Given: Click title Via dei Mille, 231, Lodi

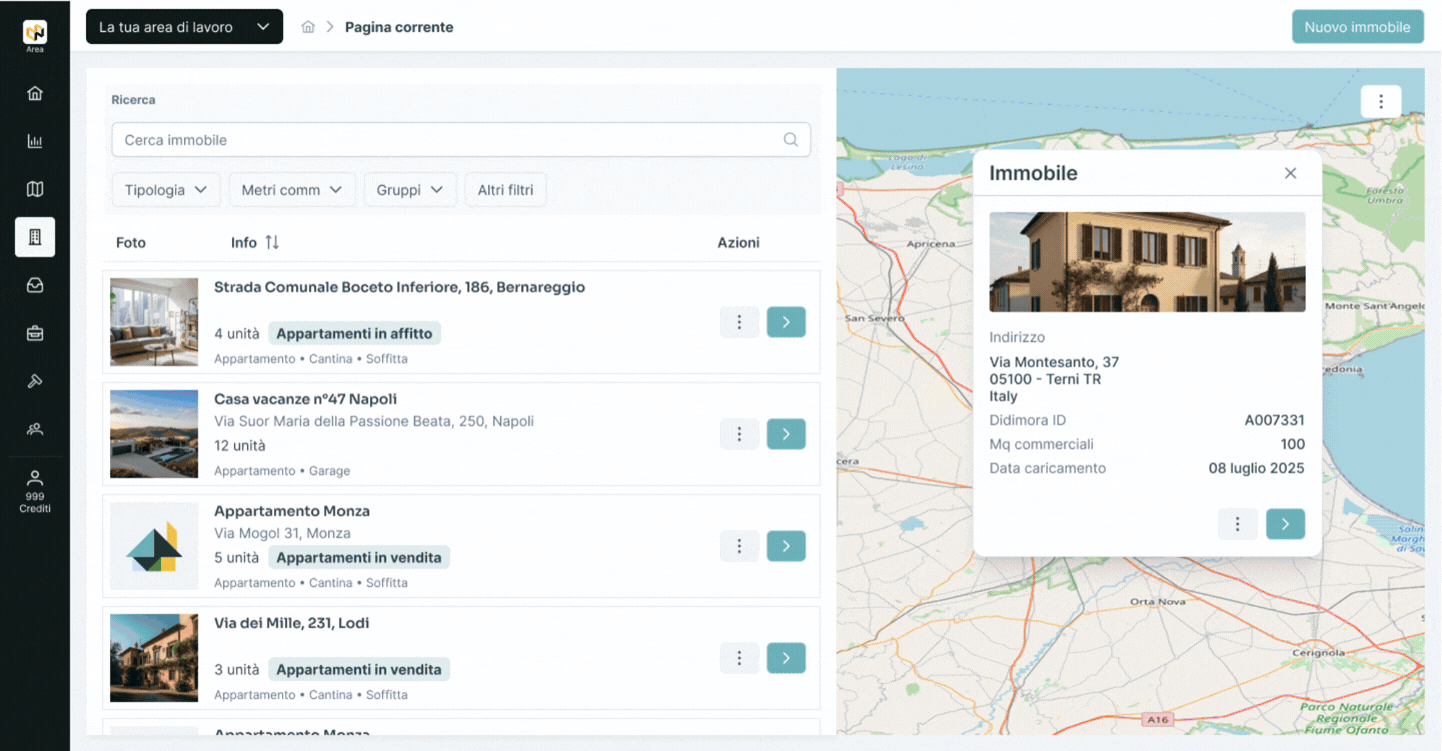Looking at the screenshot, I should (x=292, y=623).
